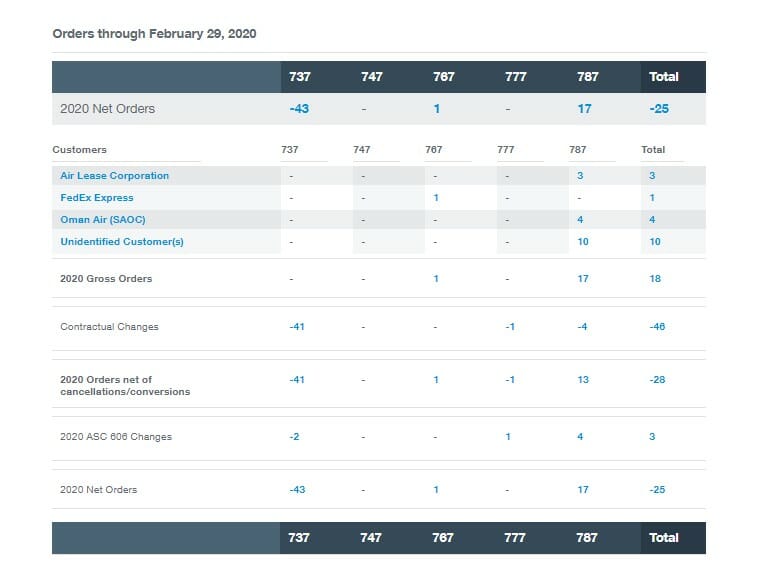Viewport: 758px width, 568px height.
Task: Click the 'Customers' column heading
Action: coord(79,150)
